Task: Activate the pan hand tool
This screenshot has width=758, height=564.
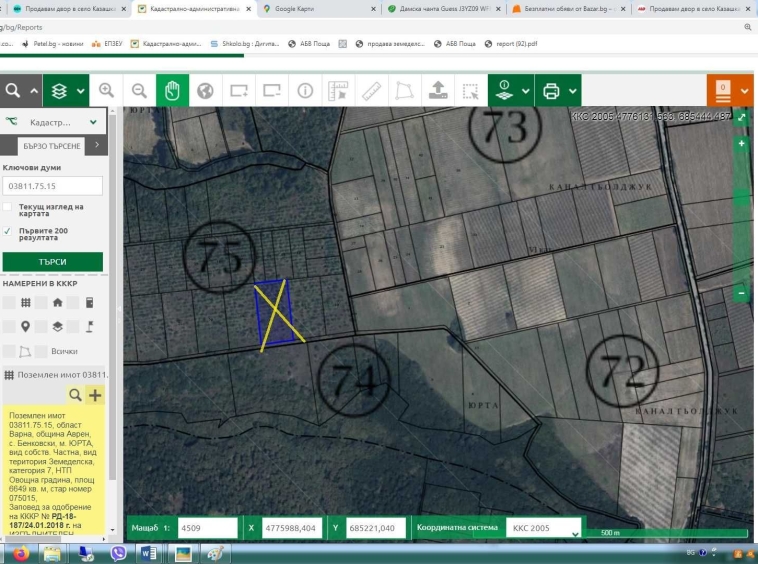Action: tap(172, 91)
